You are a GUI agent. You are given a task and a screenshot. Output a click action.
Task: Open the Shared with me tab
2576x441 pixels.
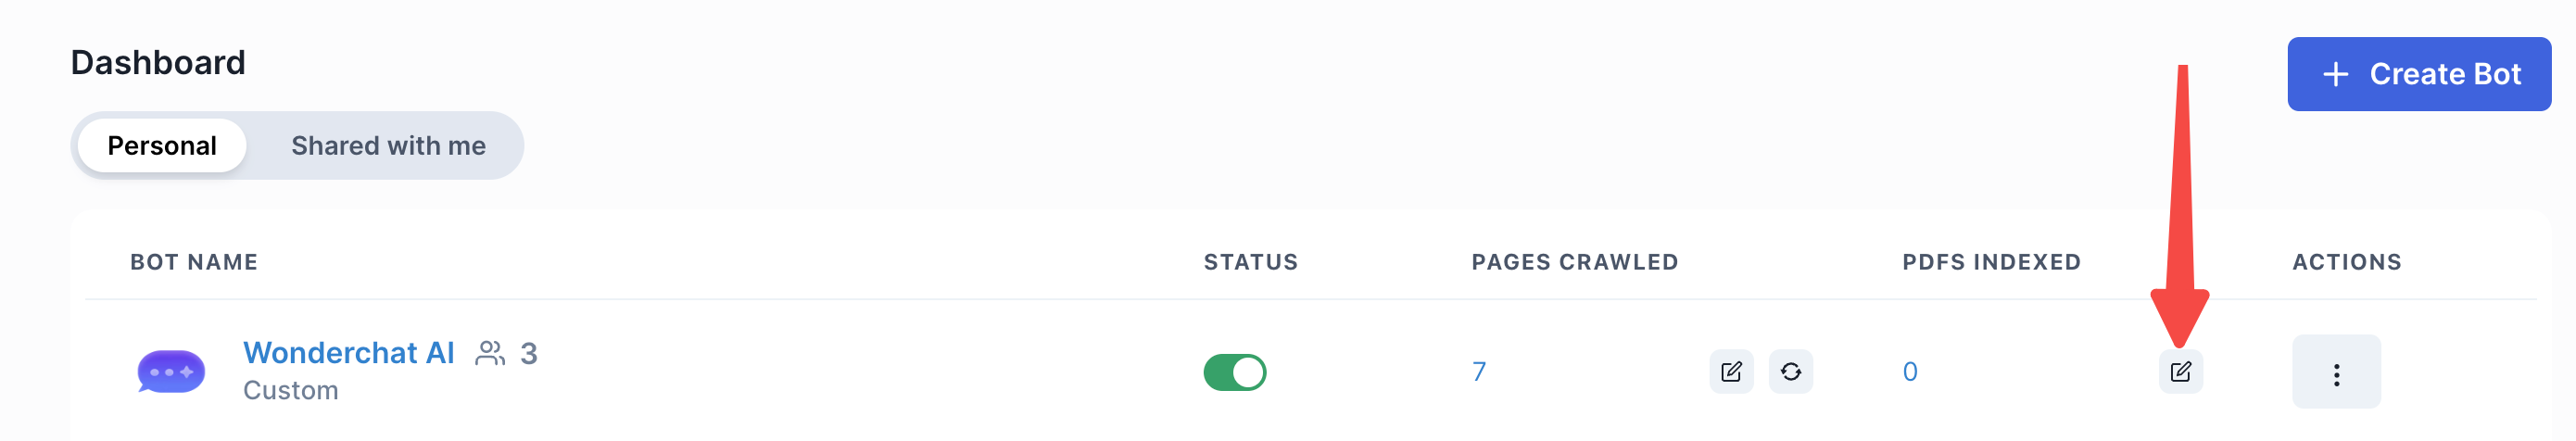[388, 146]
